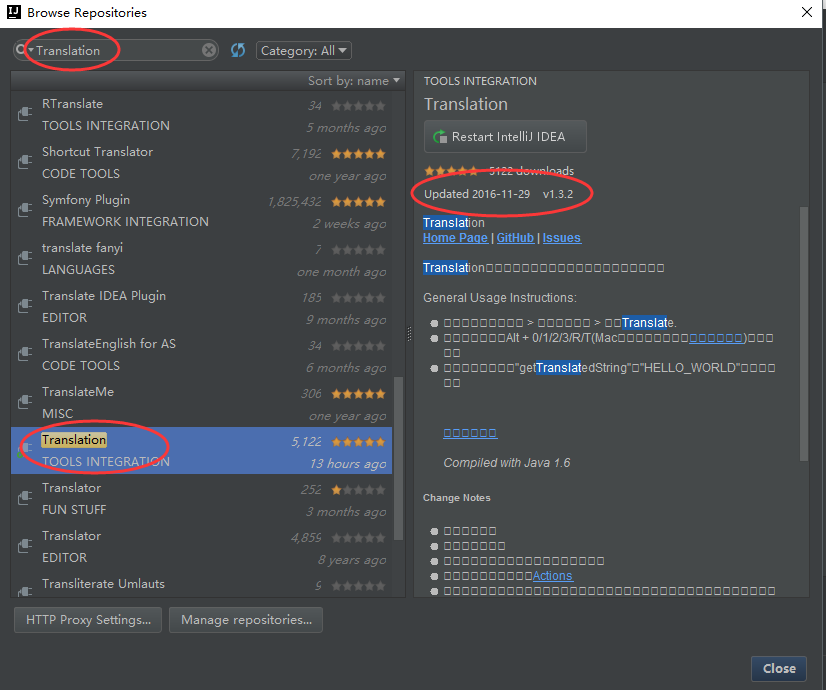Click the translate fanyi plugin icon
Viewport: 826px width, 690px height.
pos(25,258)
